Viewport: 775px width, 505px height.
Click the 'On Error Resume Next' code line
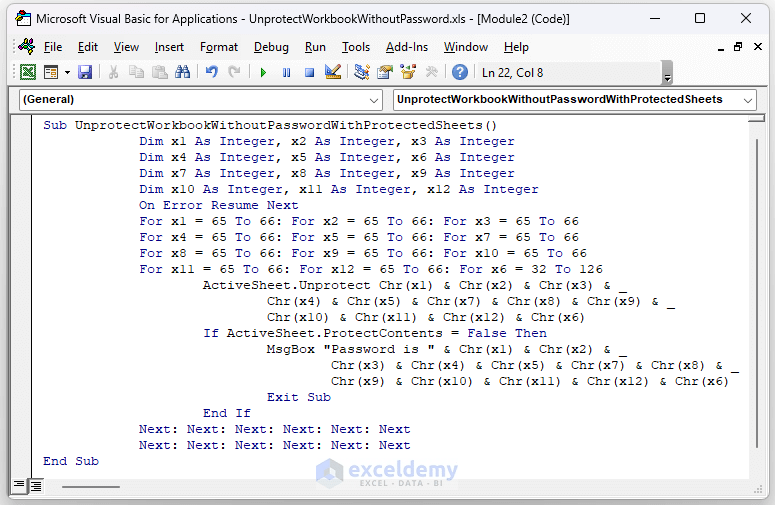point(218,205)
